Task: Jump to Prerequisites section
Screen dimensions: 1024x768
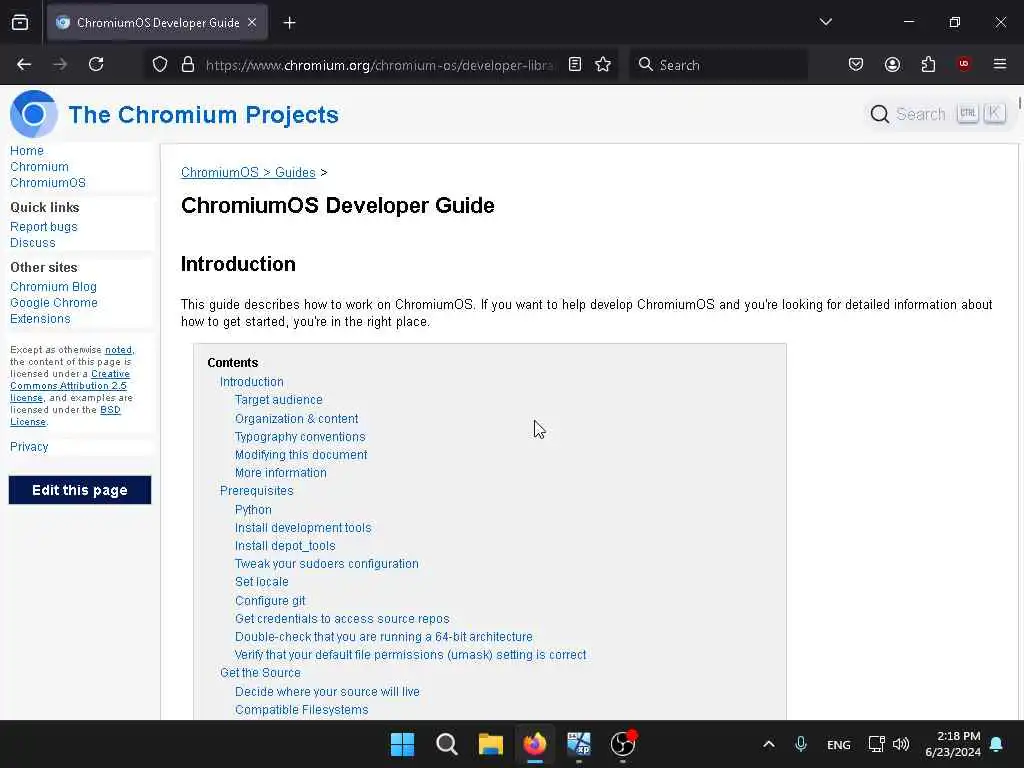Action: tap(257, 490)
